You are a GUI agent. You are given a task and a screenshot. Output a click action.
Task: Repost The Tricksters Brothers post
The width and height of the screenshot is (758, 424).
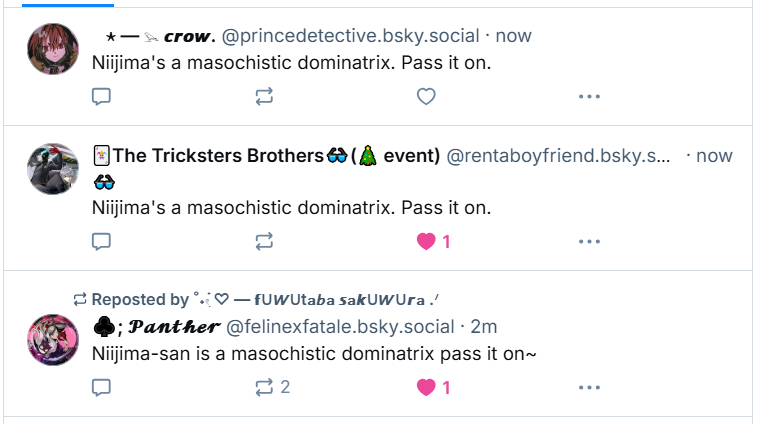264,242
